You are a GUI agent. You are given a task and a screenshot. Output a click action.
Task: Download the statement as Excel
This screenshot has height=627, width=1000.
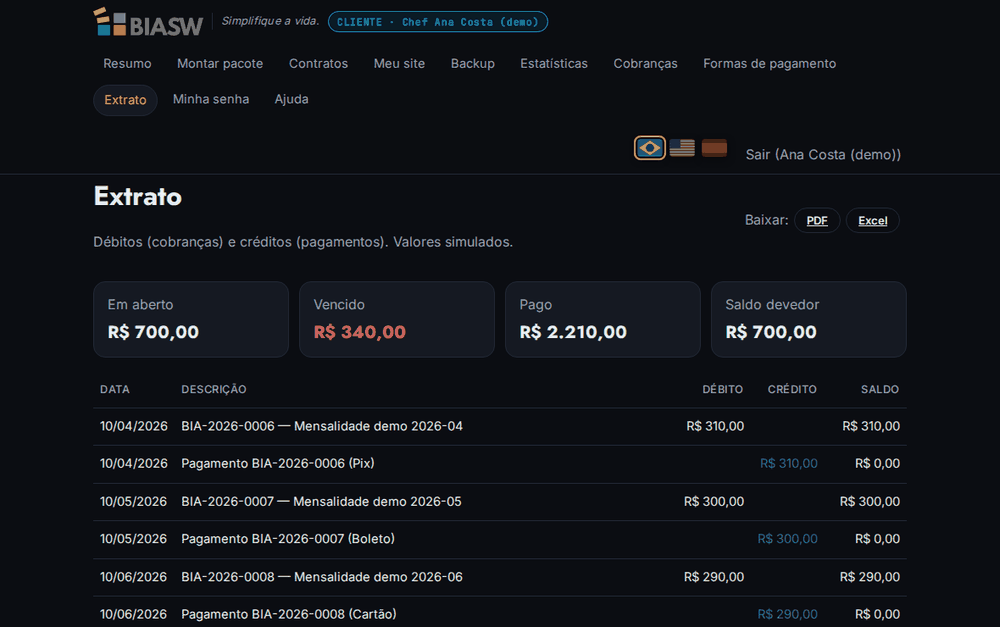click(x=872, y=221)
